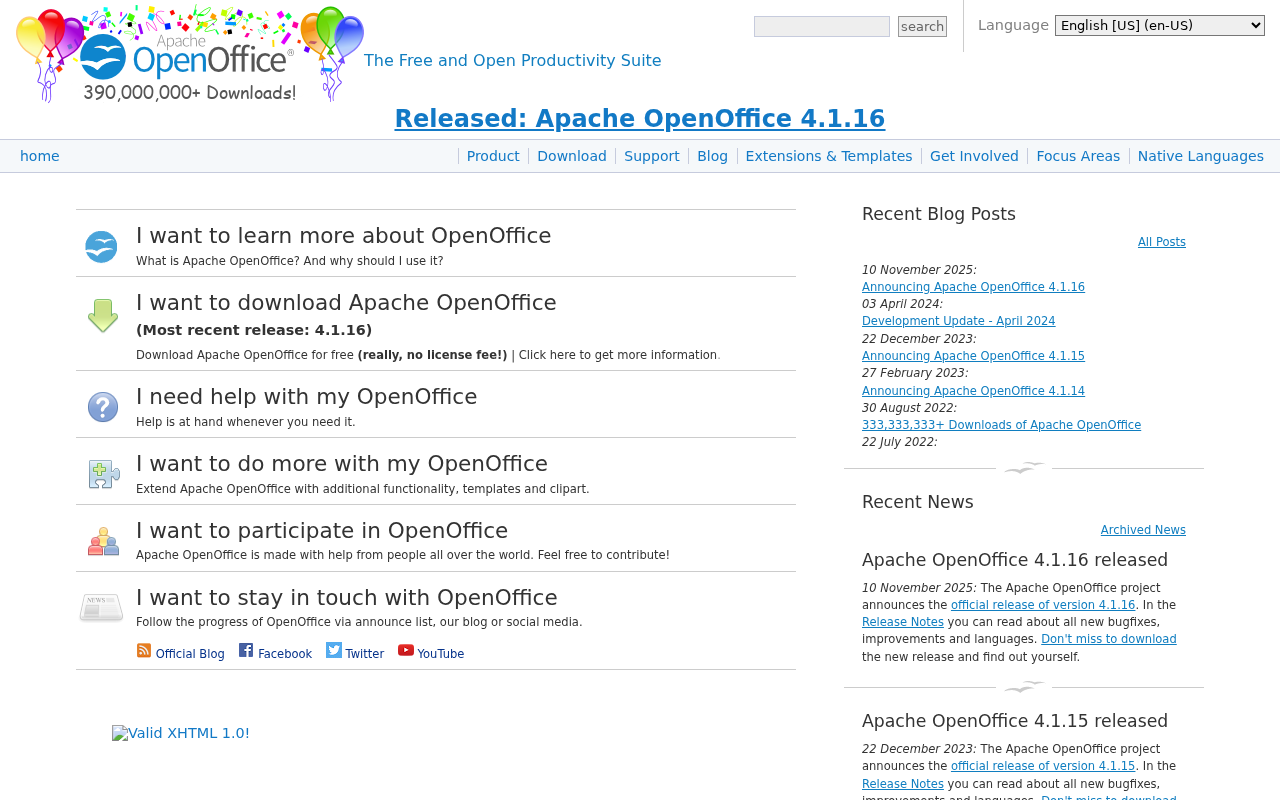The image size is (1280, 800).
Task: Click "Click here to get more information" text
Action: 618,355
